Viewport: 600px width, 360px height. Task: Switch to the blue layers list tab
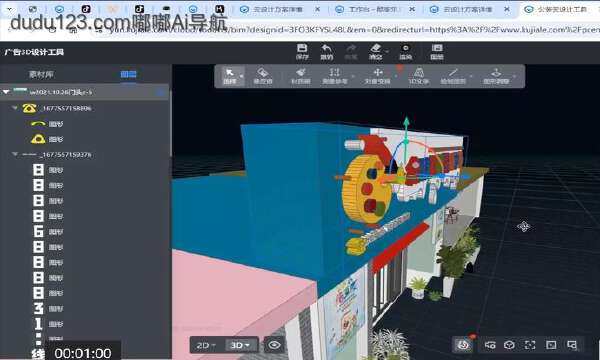tap(128, 74)
